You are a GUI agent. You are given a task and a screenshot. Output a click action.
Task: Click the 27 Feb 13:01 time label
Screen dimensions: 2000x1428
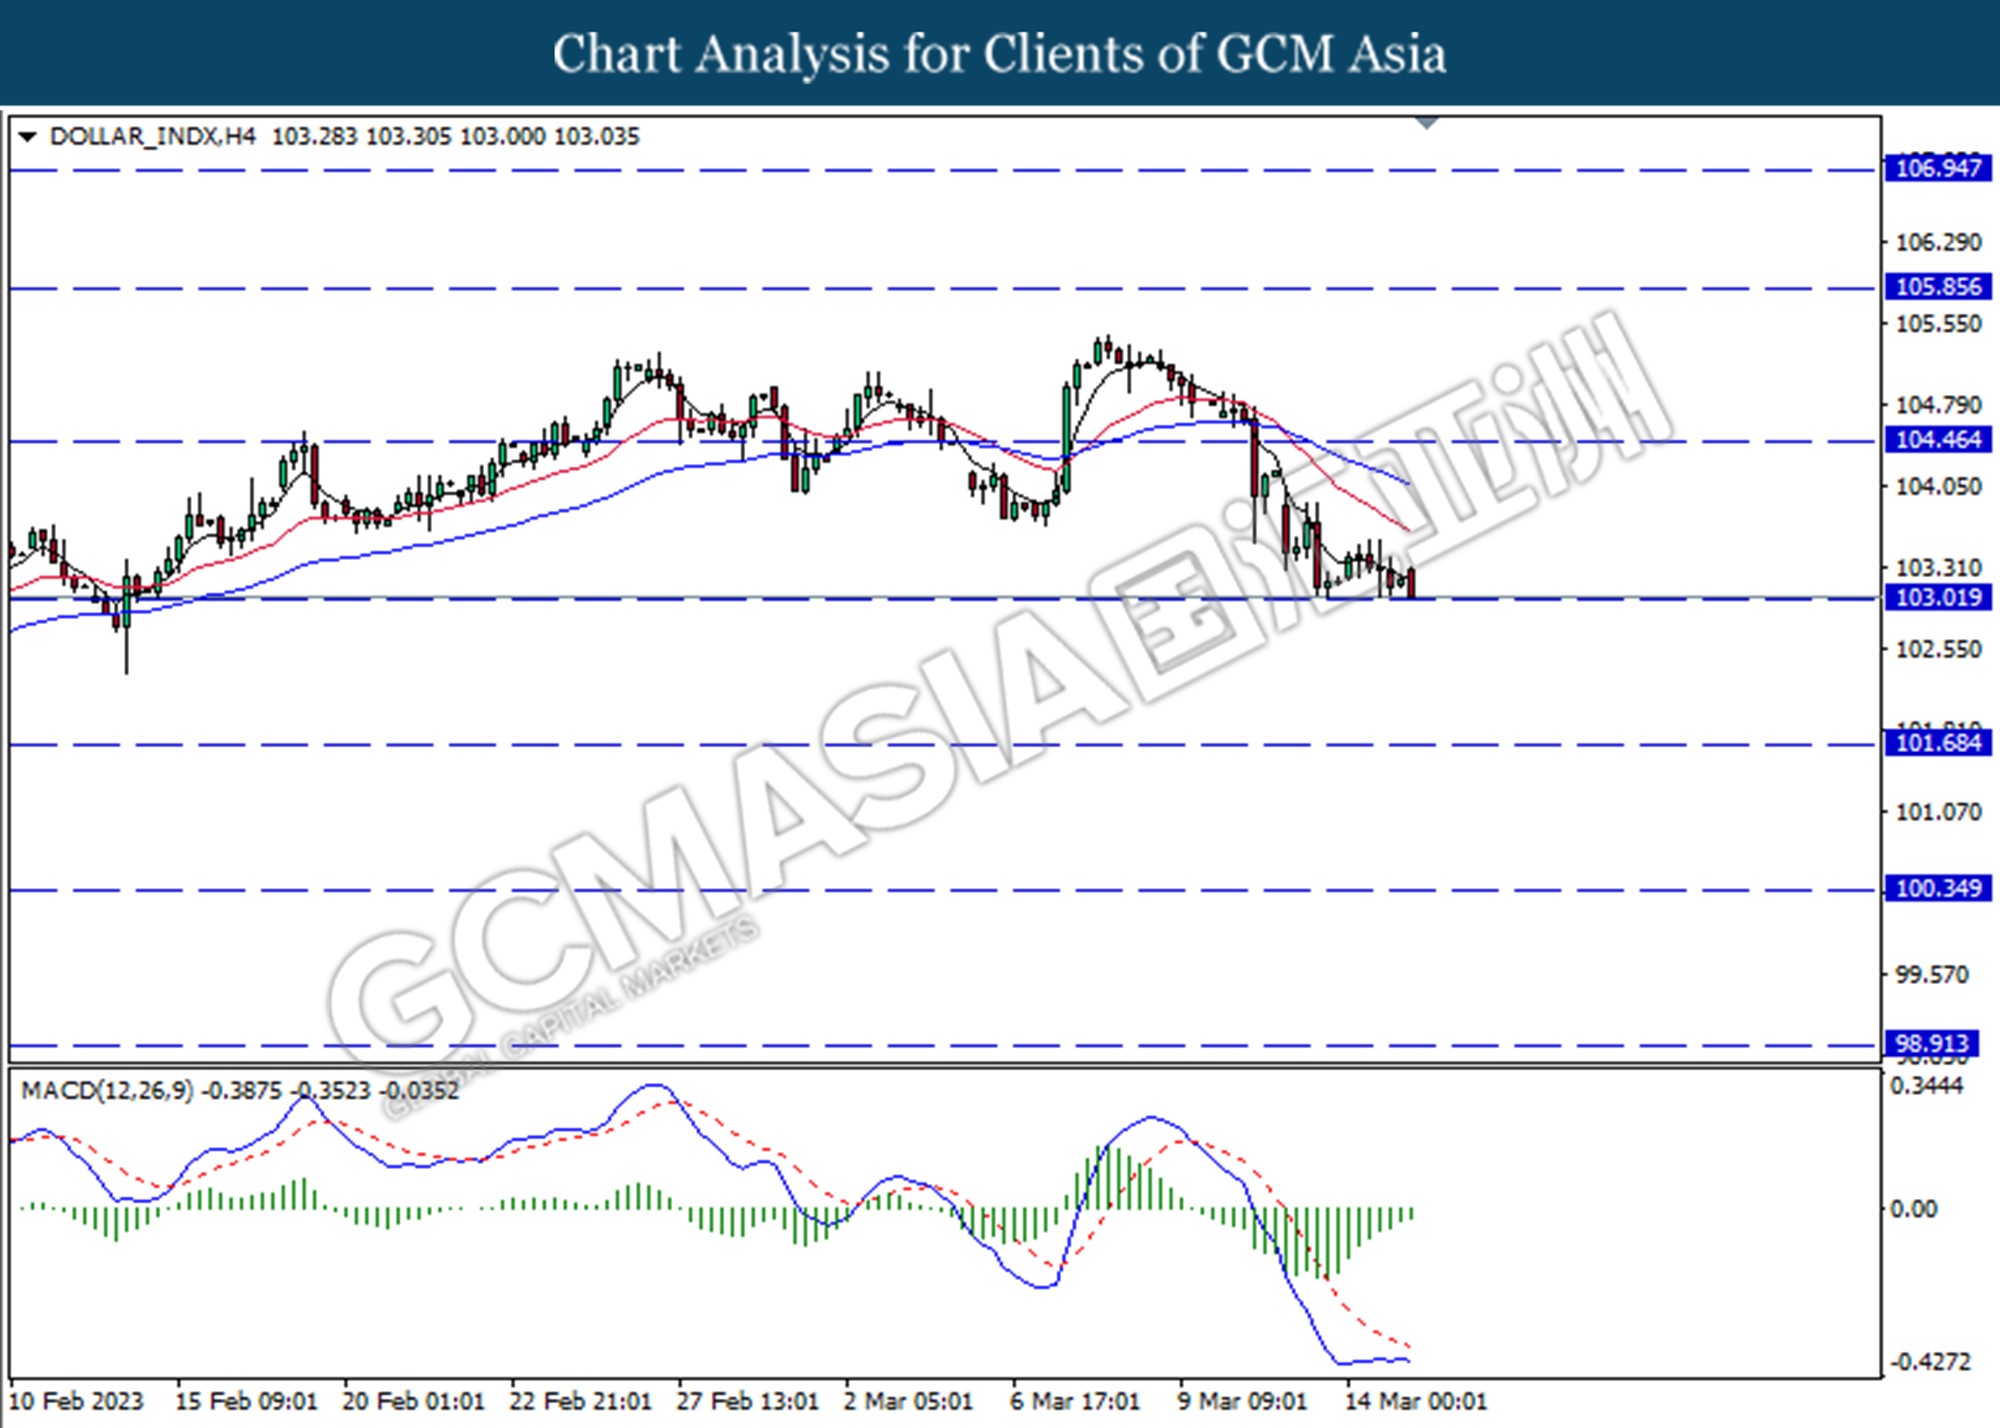[x=747, y=1401]
